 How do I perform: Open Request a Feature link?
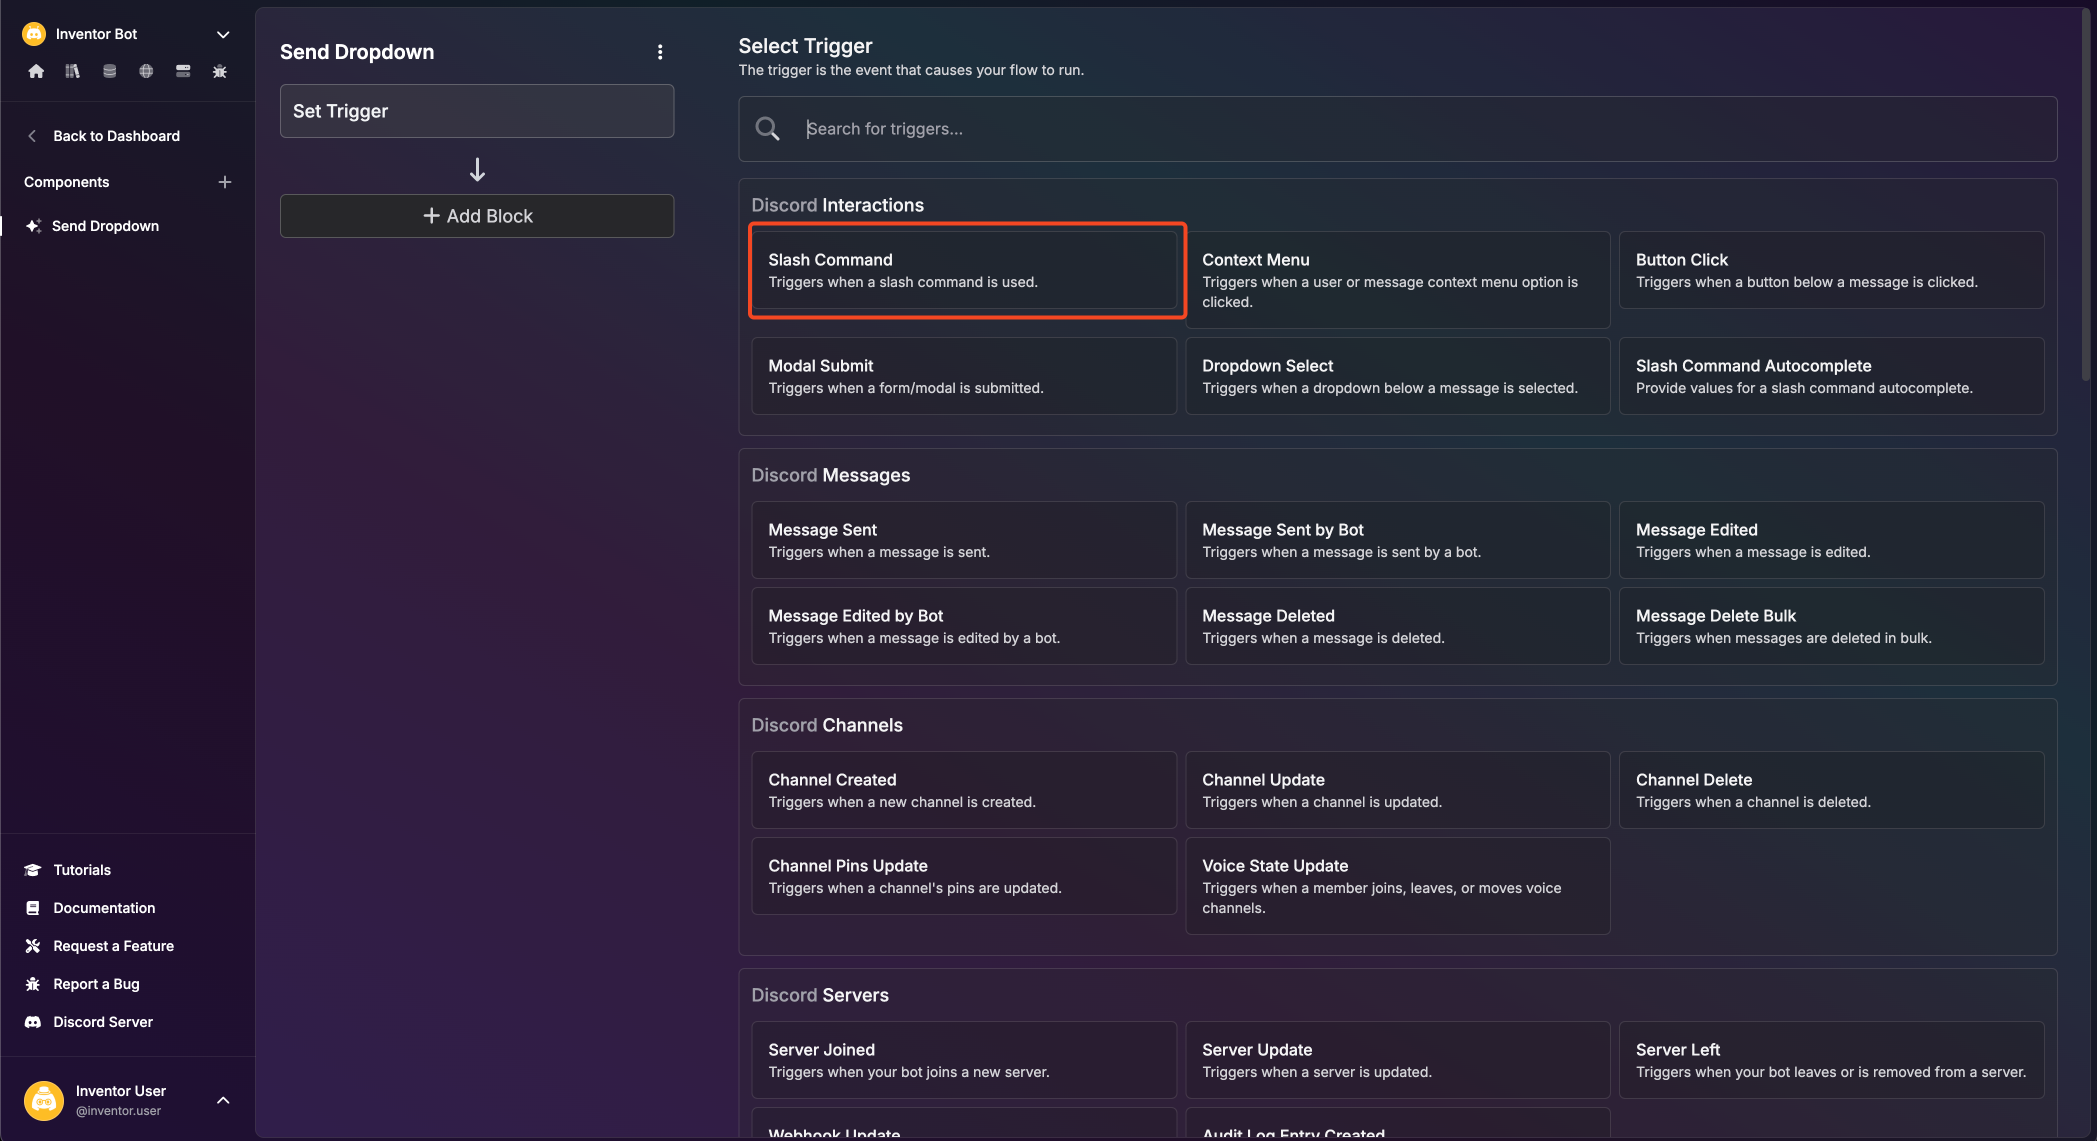113,946
